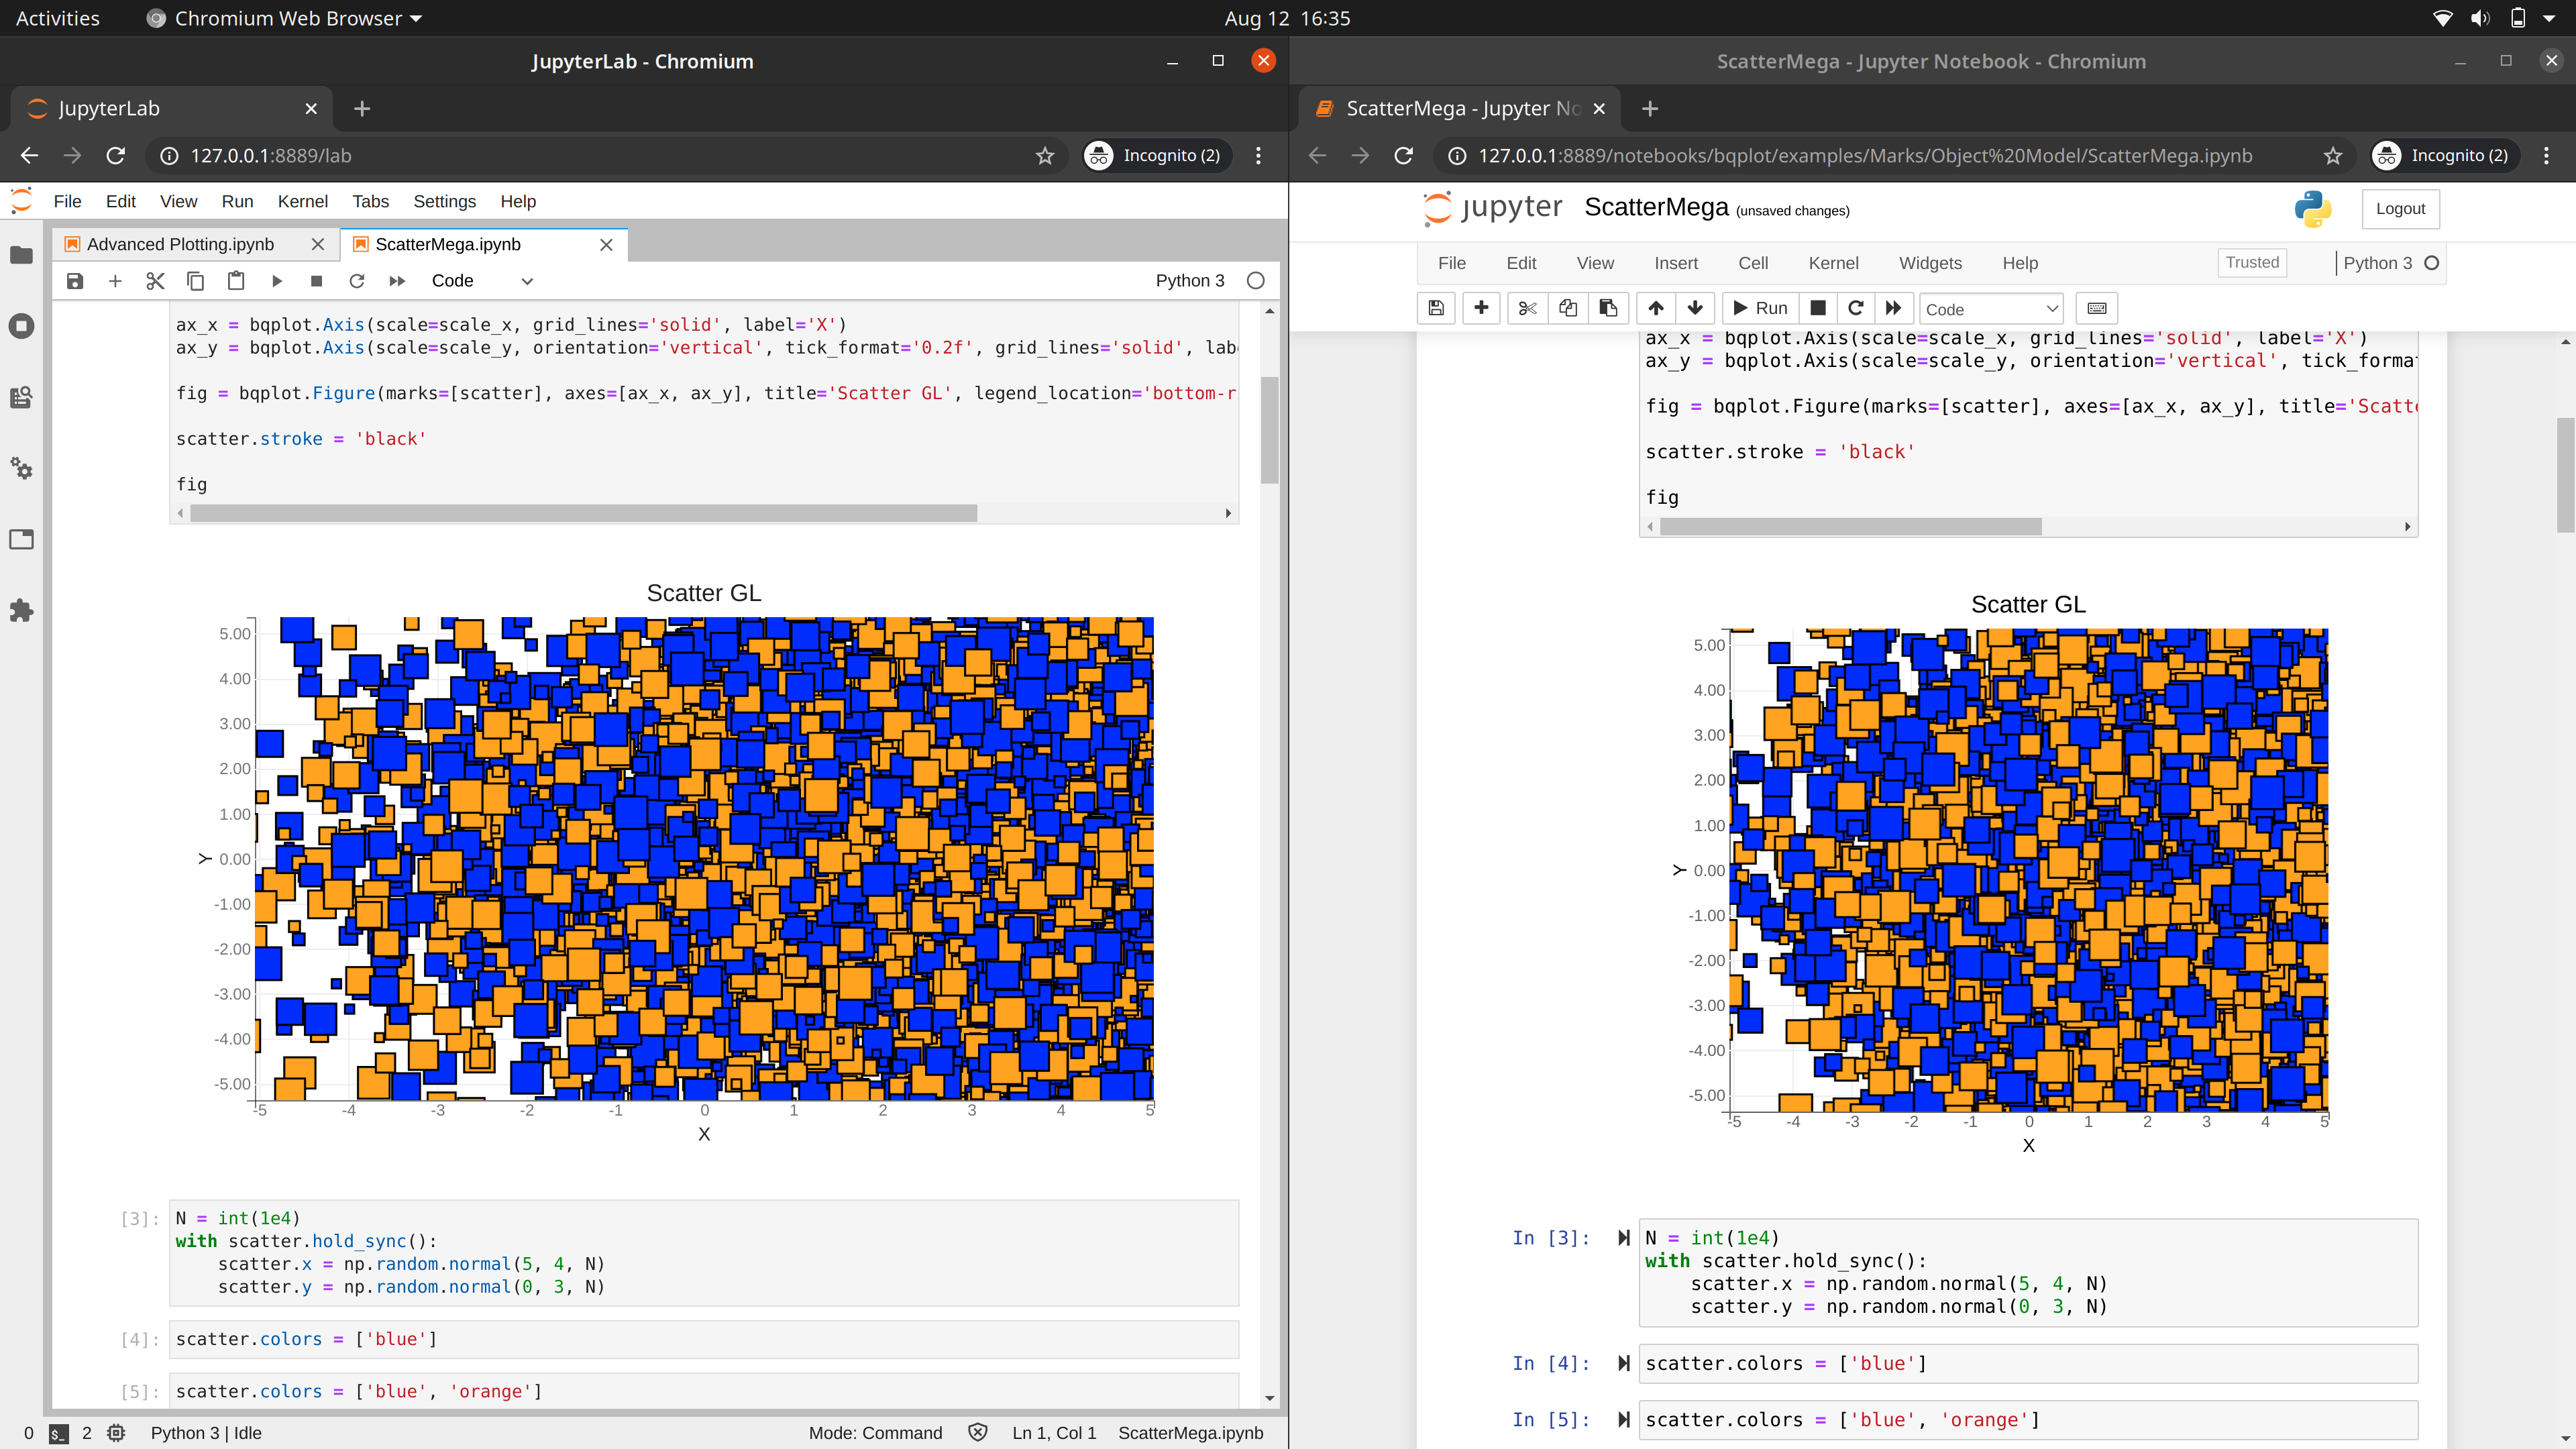Screen dimensions: 2576x1449
Task: Click scatter.colors = ['blue'] cell in JupyterLab
Action: (704, 1339)
